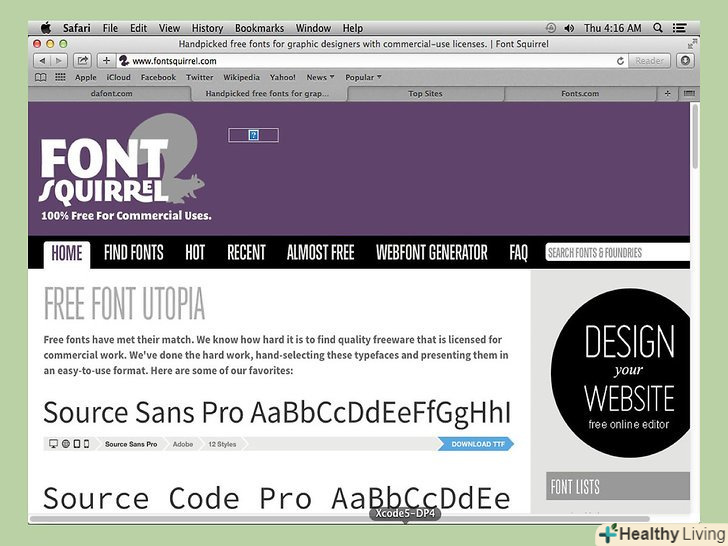Open the Bookmarks menu

tap(260, 28)
